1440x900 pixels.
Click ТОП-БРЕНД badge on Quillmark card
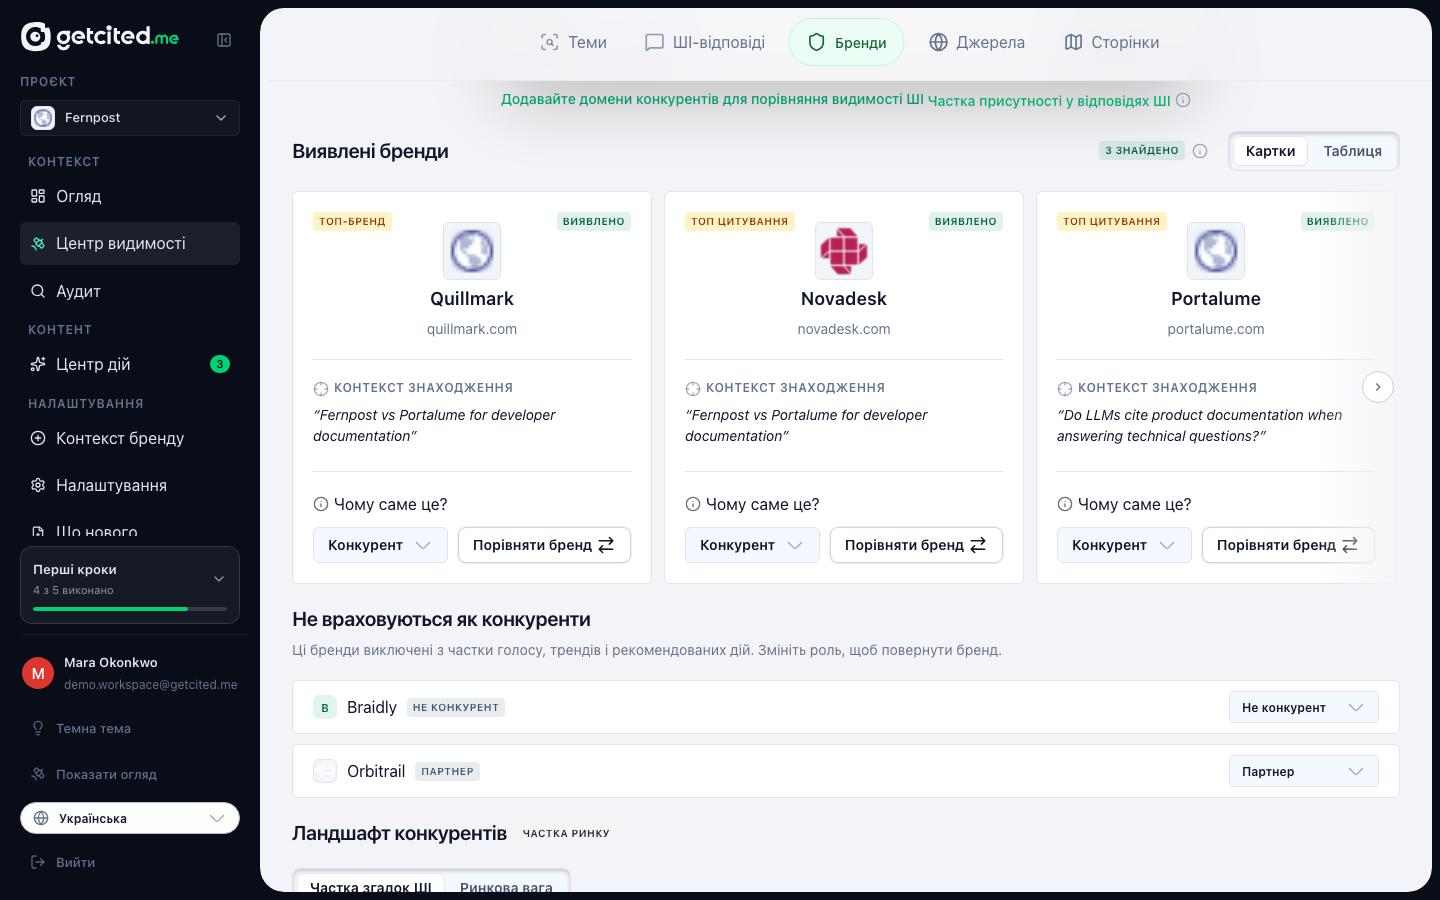pos(352,221)
